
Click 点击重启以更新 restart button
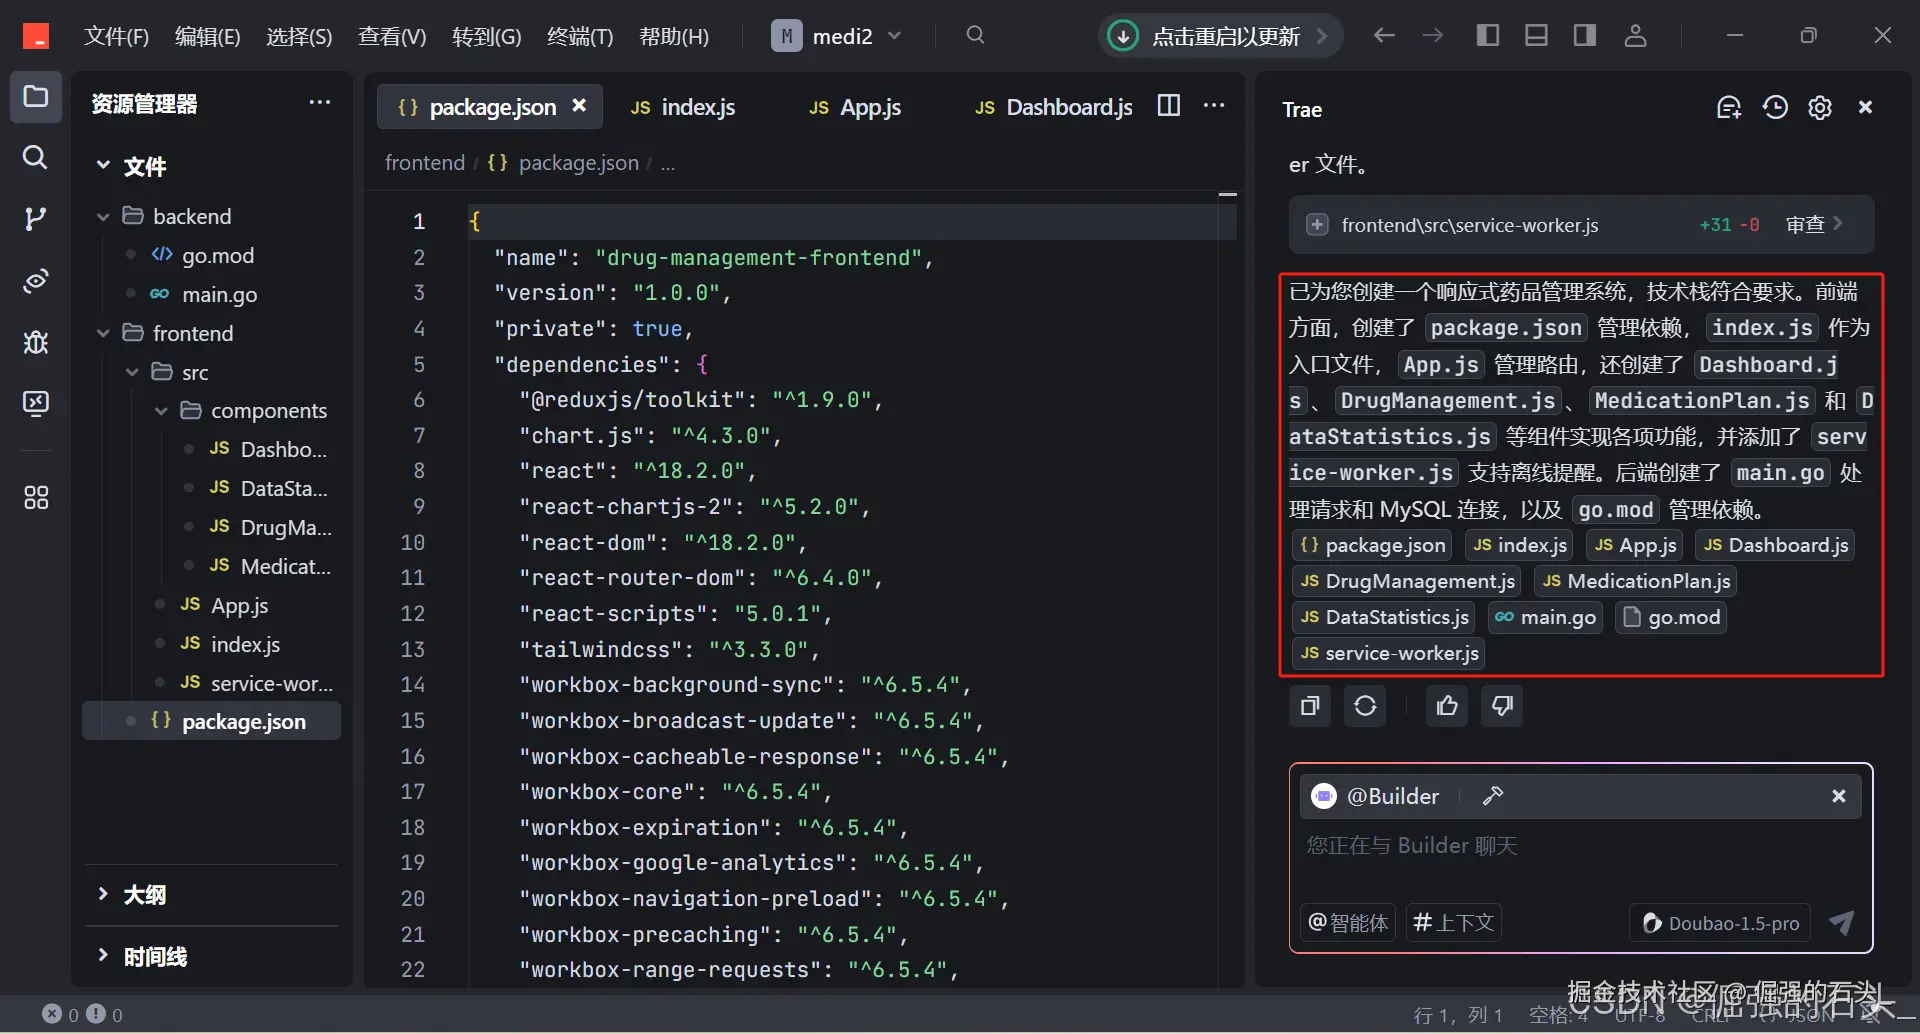(x=1225, y=37)
